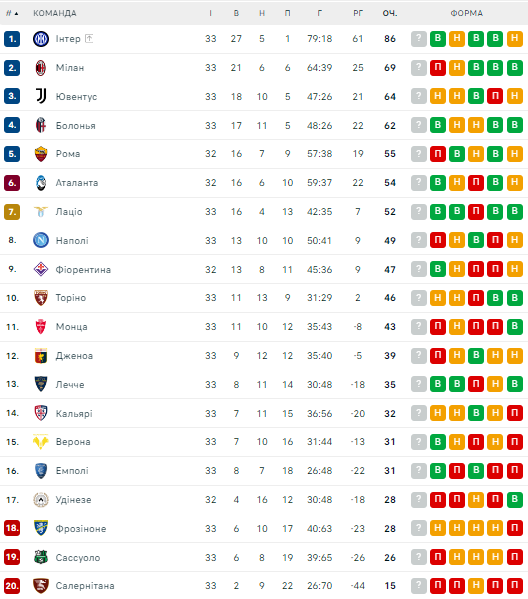Select the Verona club logo
The height and width of the screenshot is (599, 528).
pyautogui.click(x=41, y=442)
